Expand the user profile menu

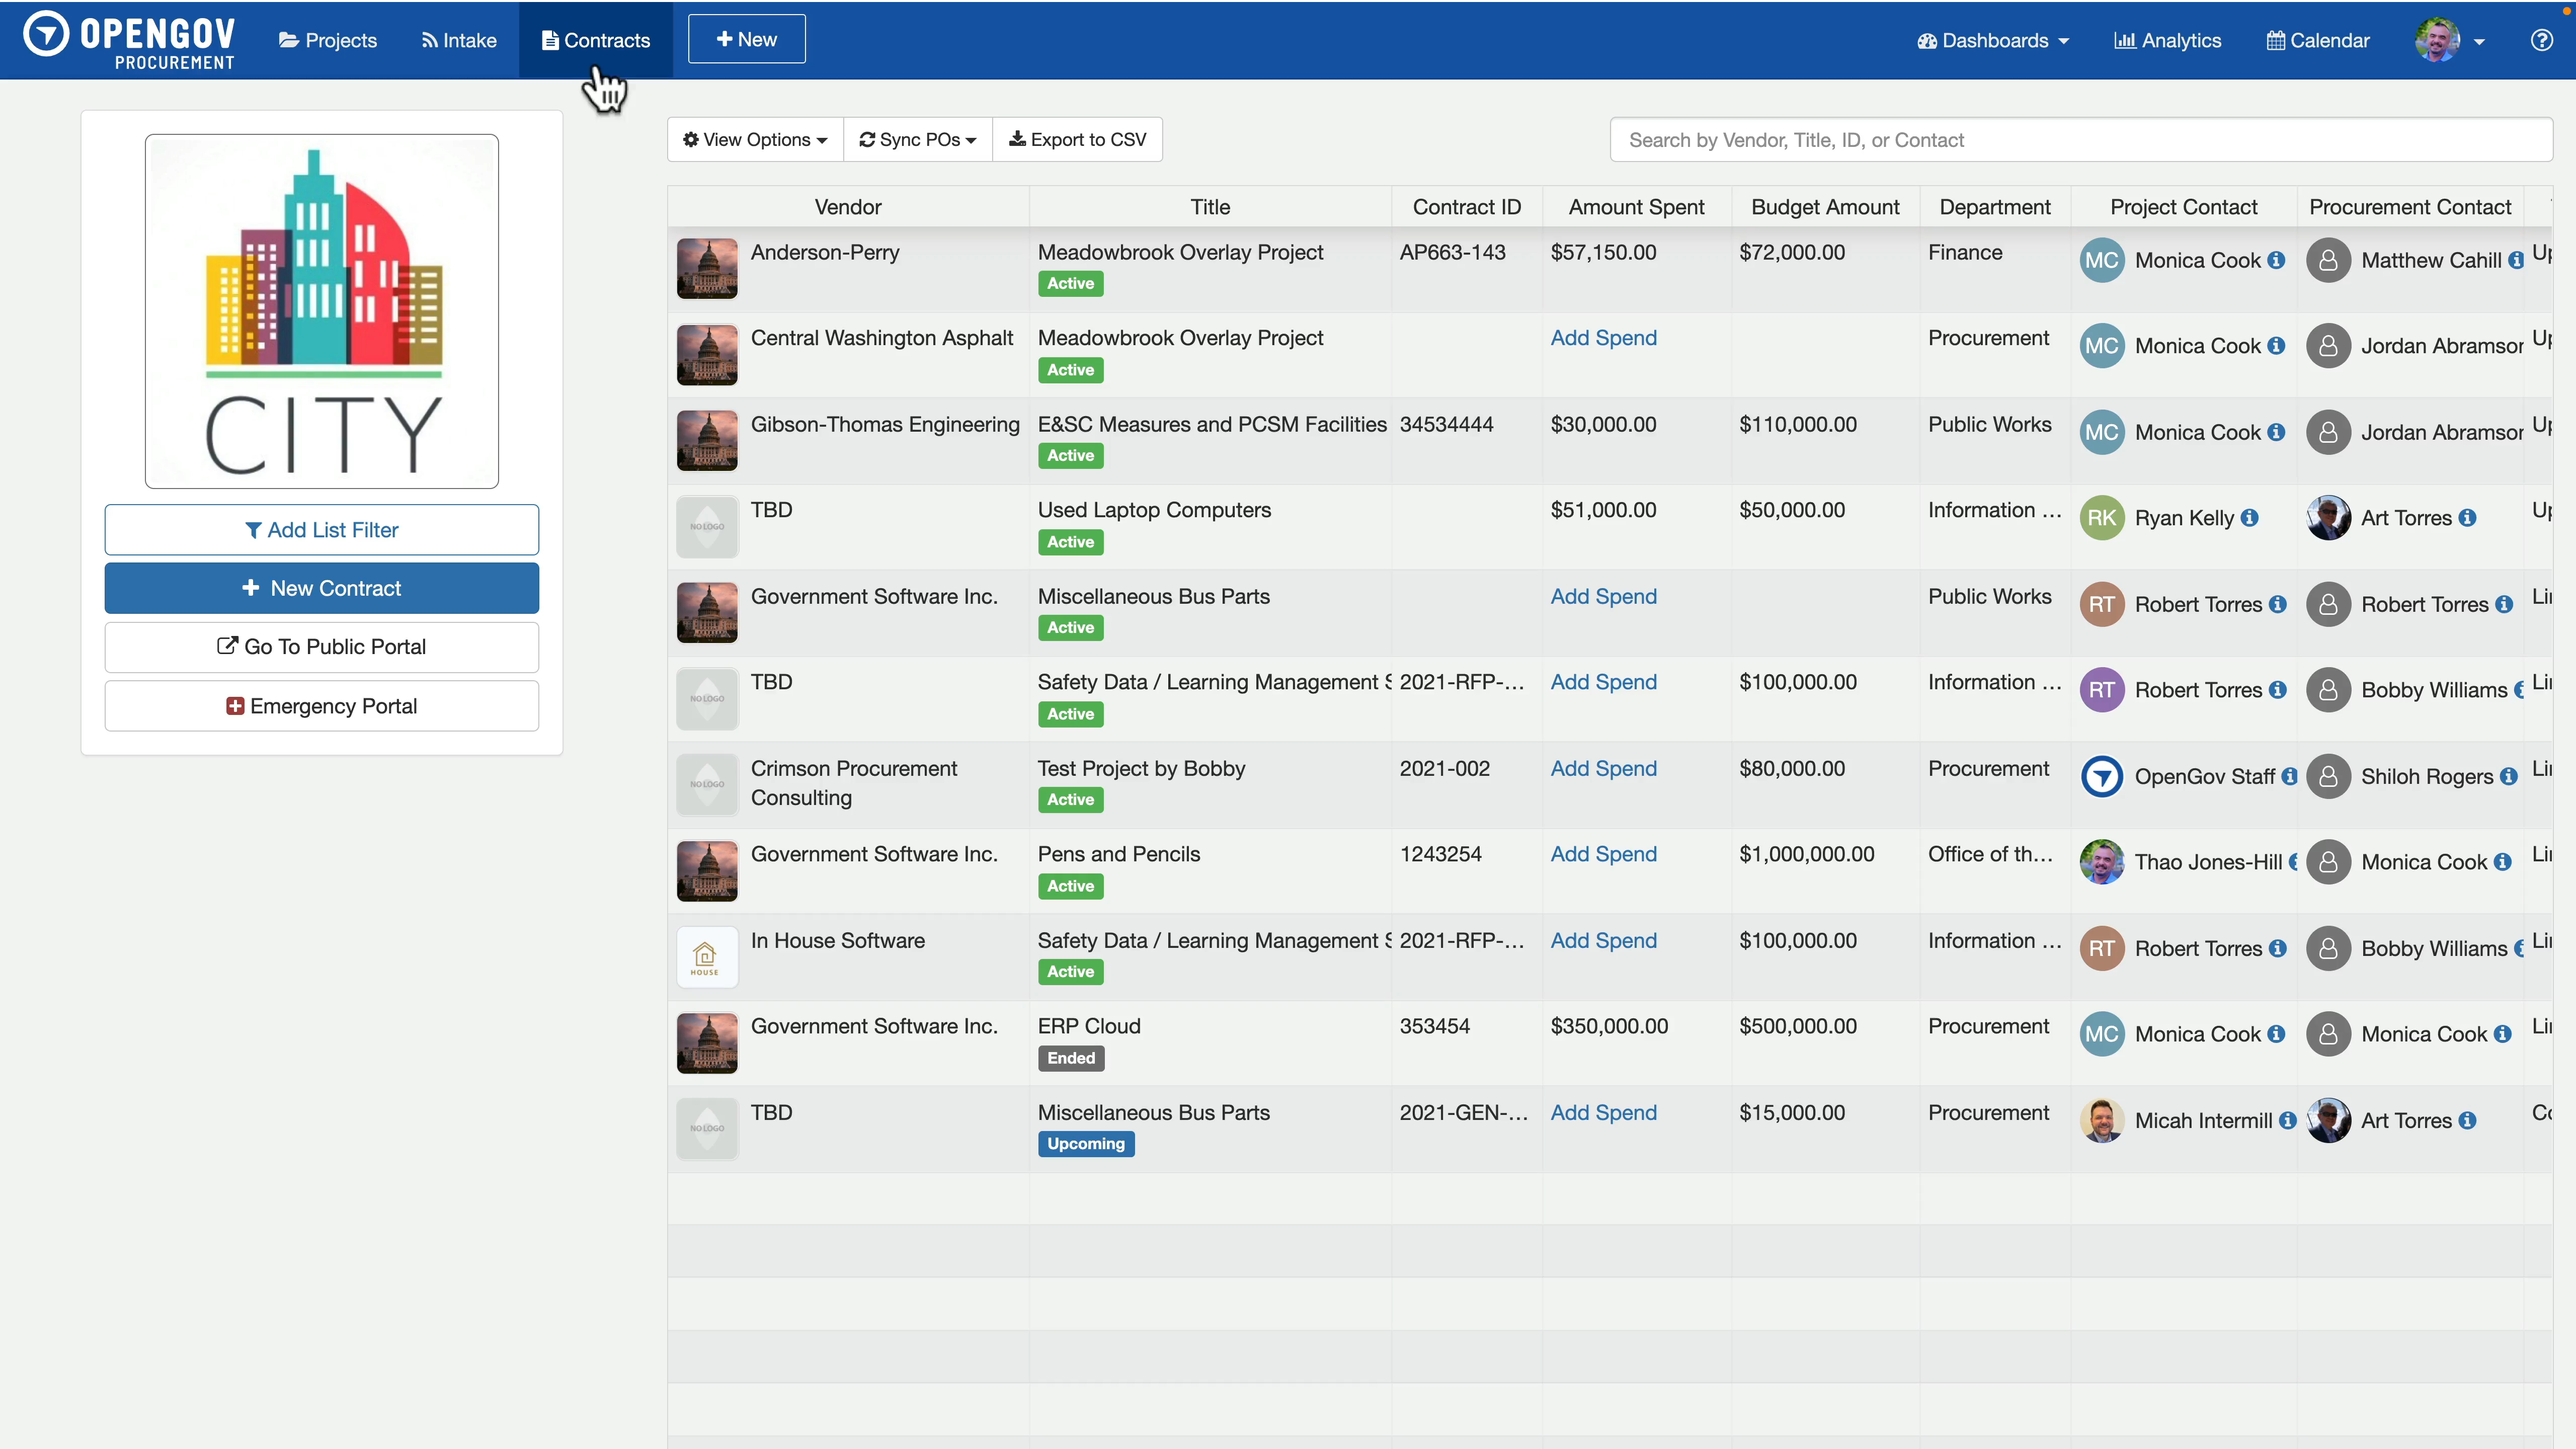(2449, 40)
